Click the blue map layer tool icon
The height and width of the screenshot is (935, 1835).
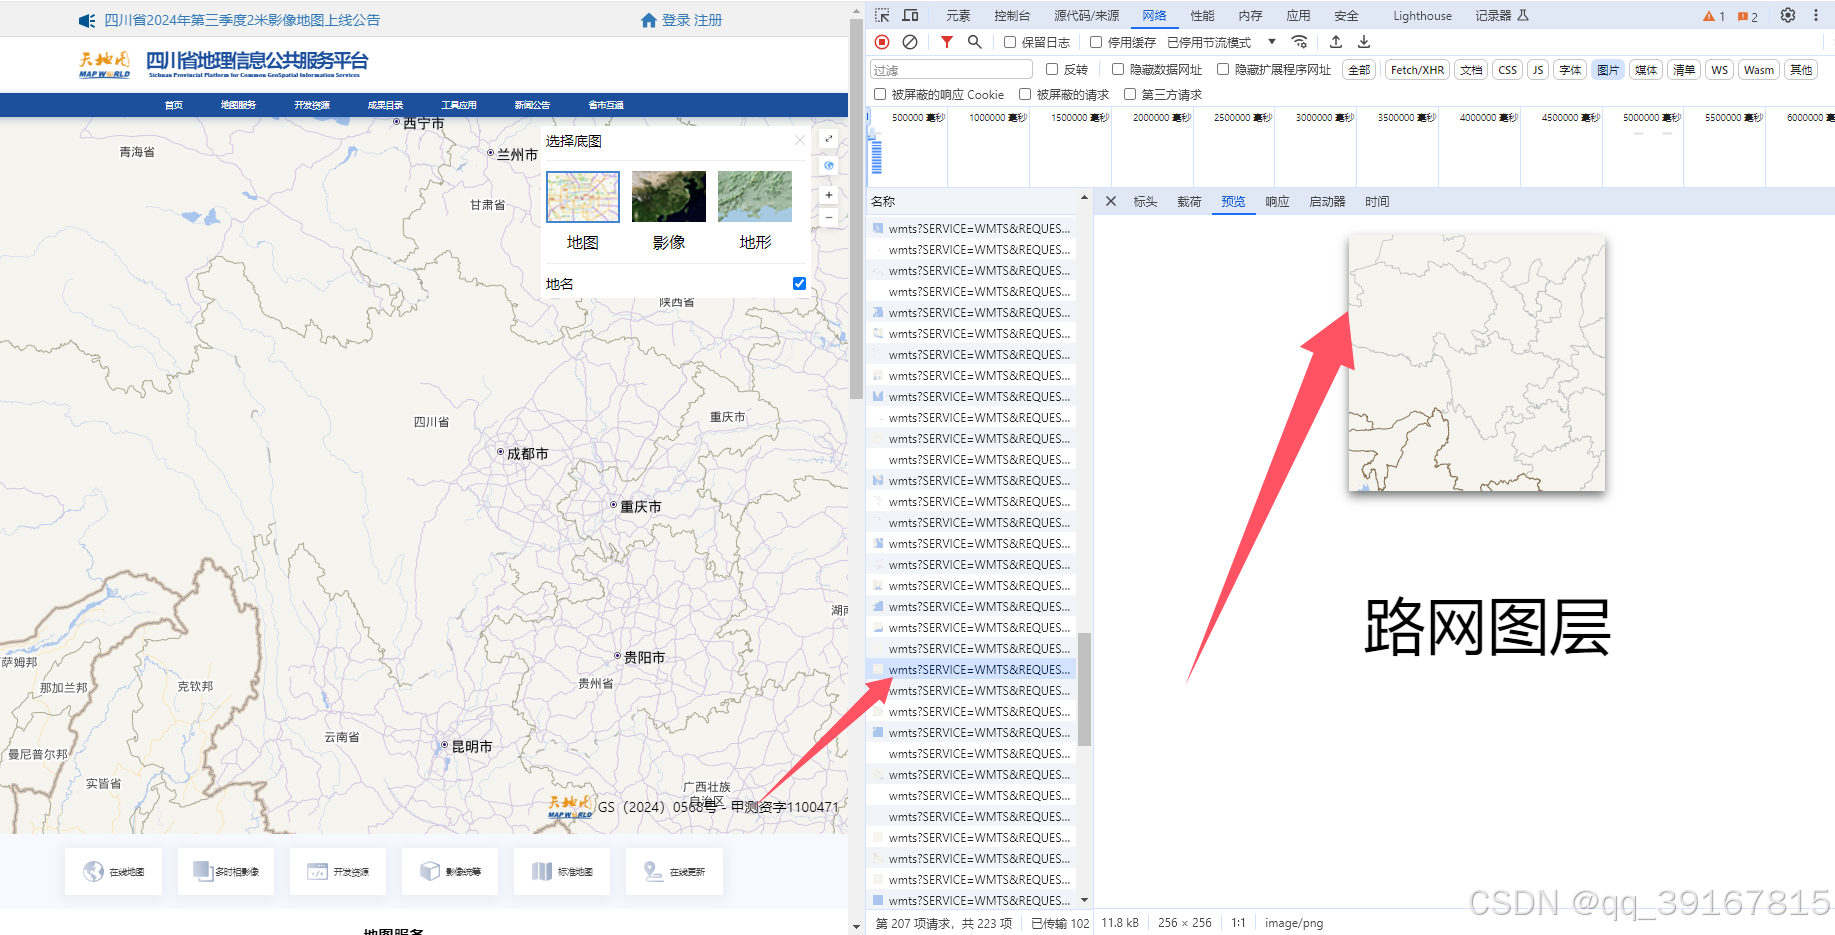click(x=829, y=165)
